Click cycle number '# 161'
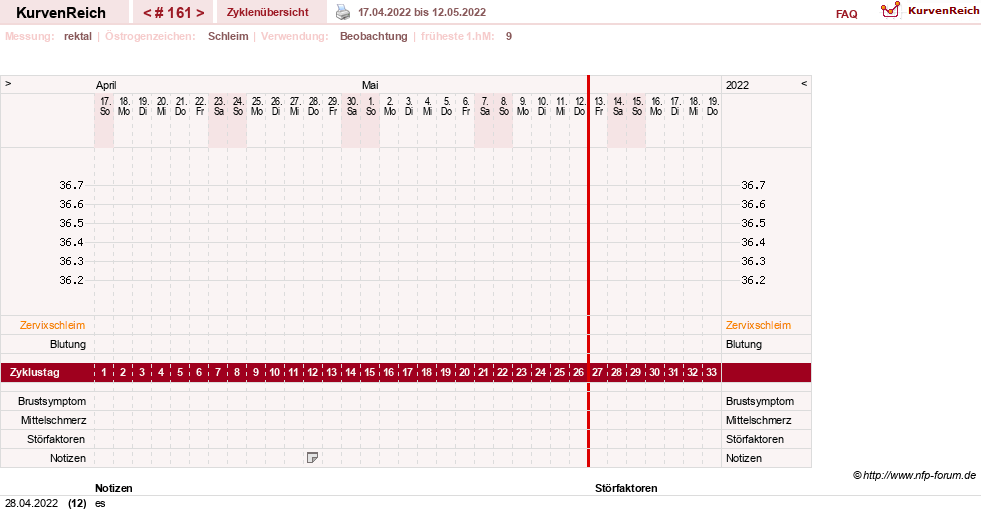The image size is (981, 527). point(173,13)
